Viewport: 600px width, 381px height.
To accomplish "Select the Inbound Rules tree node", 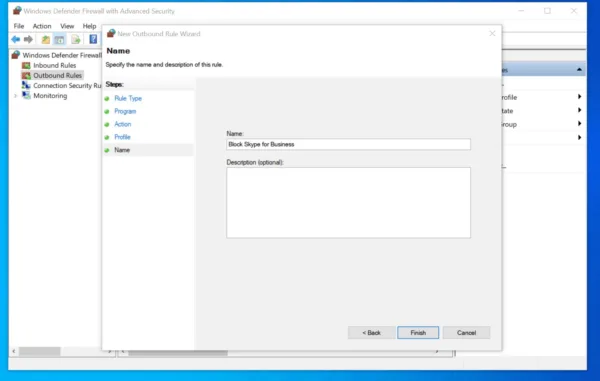I will point(54,65).
